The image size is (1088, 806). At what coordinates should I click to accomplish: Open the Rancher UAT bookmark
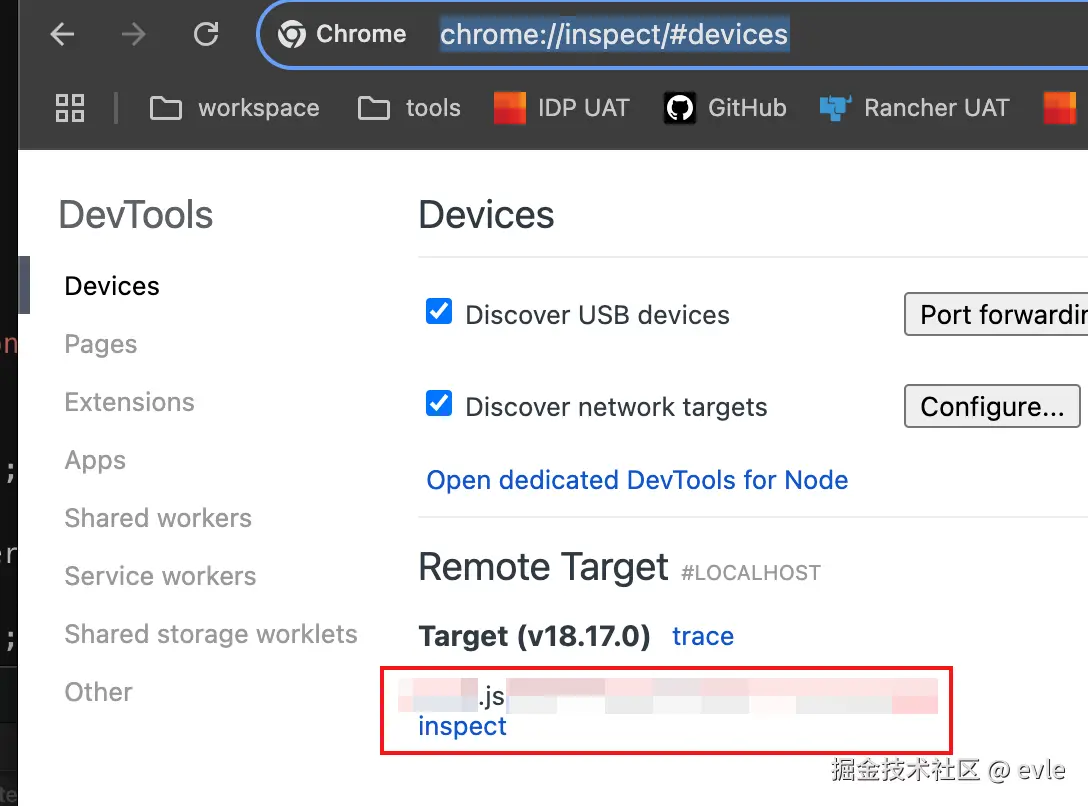click(914, 108)
